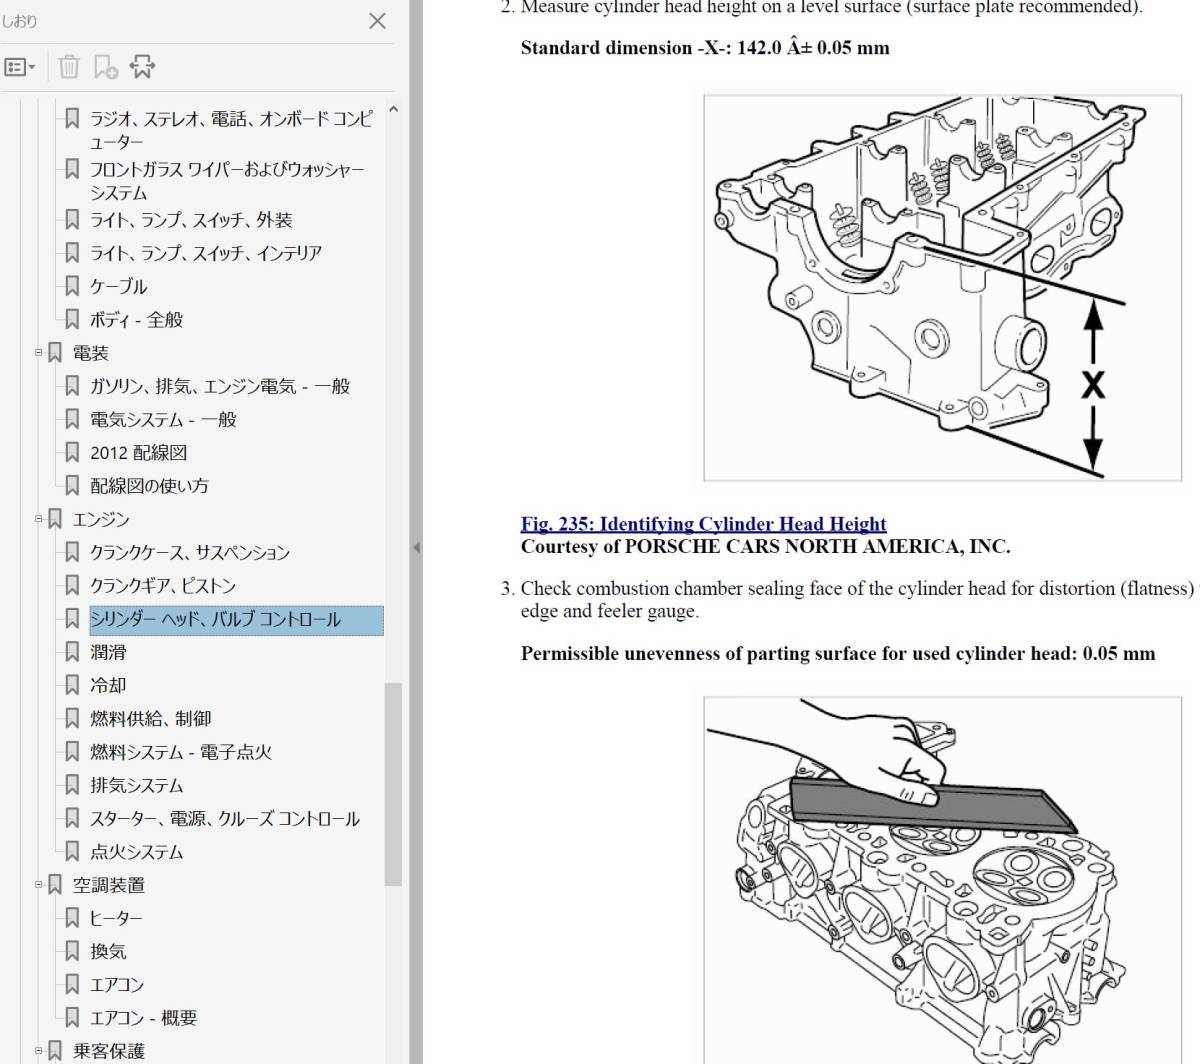Open the ボディ - 全般 bookmark

(x=137, y=320)
